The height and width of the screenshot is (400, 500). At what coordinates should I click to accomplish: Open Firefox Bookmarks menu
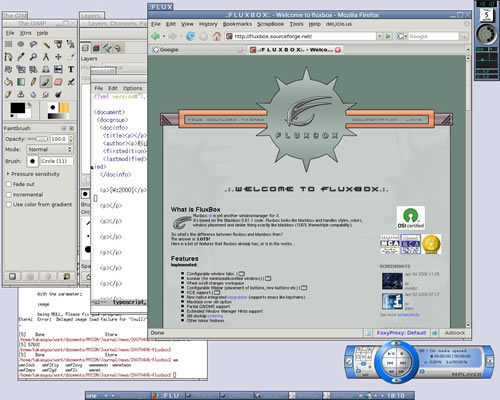[x=237, y=24]
